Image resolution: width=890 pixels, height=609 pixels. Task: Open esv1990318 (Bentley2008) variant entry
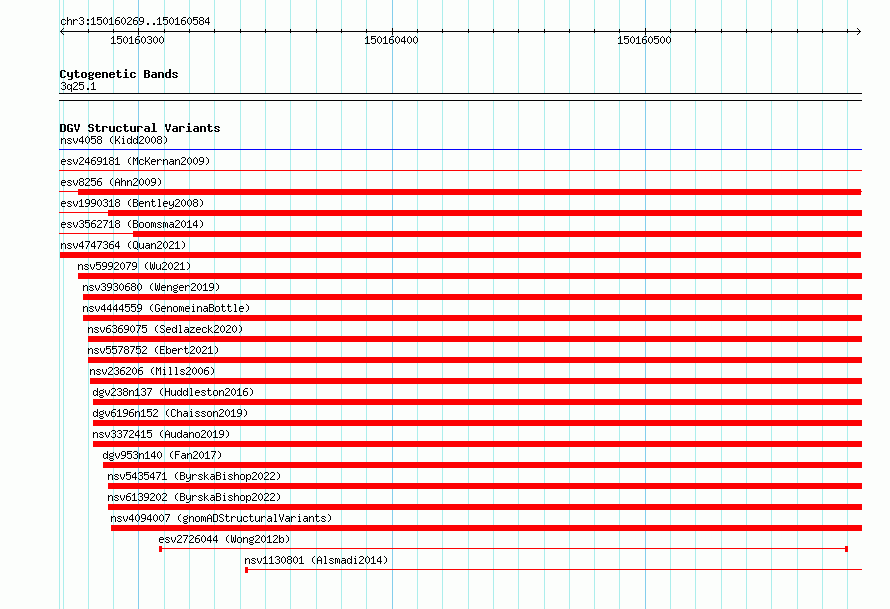coord(132,203)
